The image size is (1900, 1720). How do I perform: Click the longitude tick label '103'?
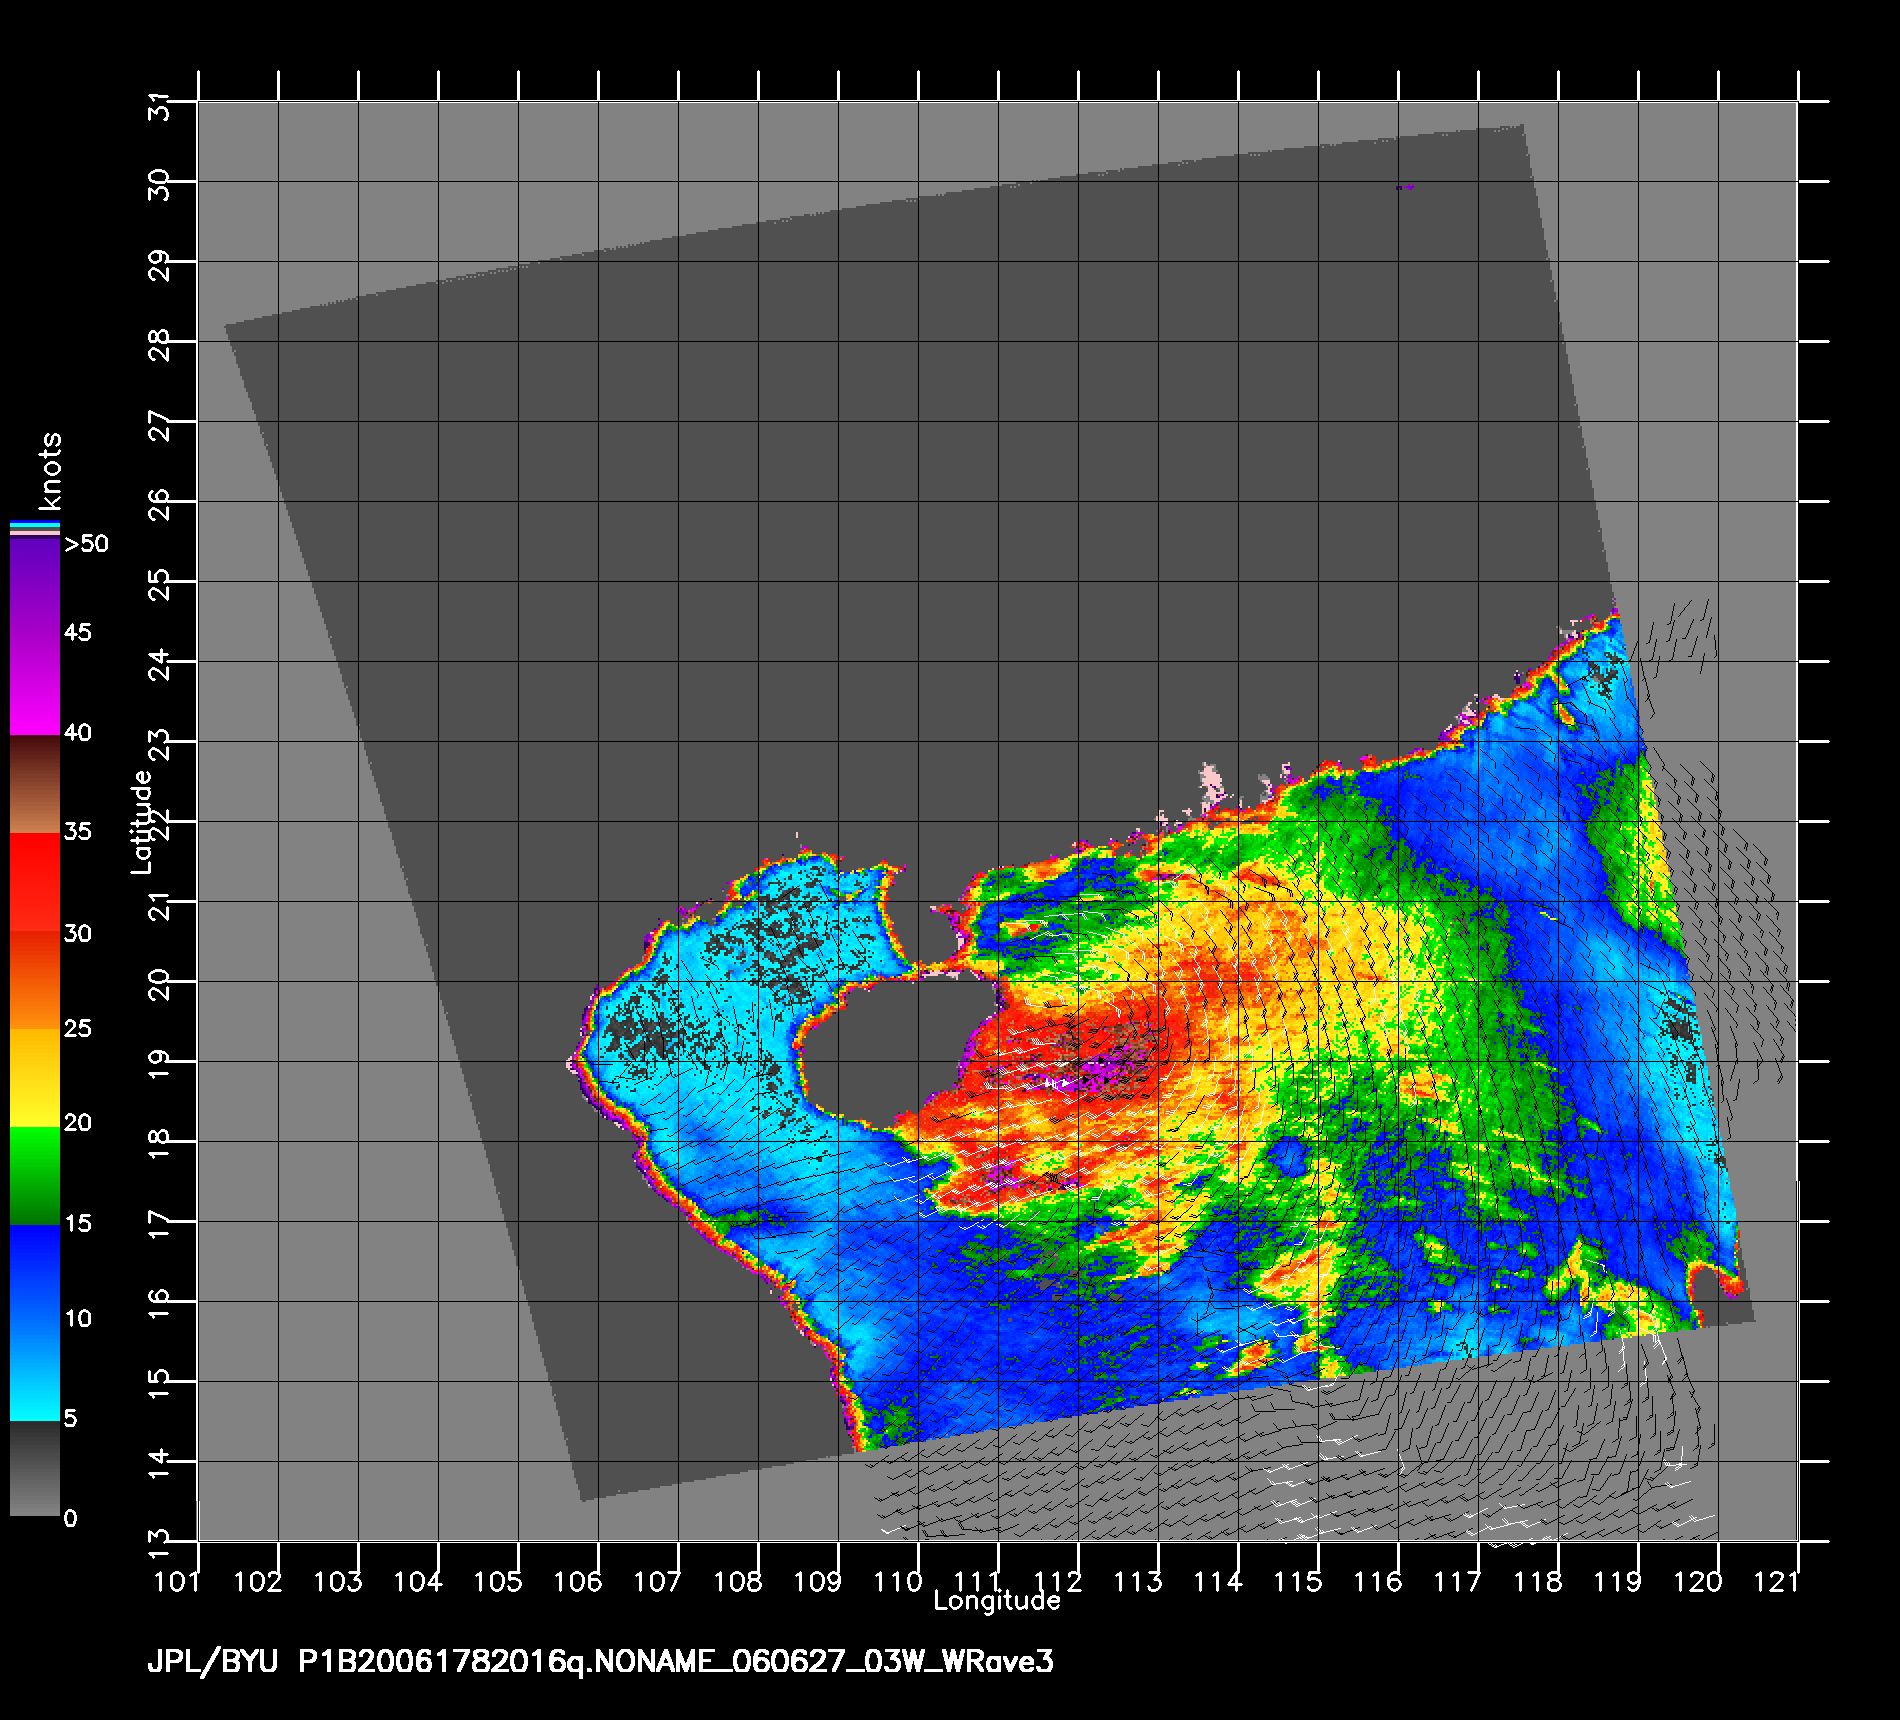pyautogui.click(x=337, y=1581)
